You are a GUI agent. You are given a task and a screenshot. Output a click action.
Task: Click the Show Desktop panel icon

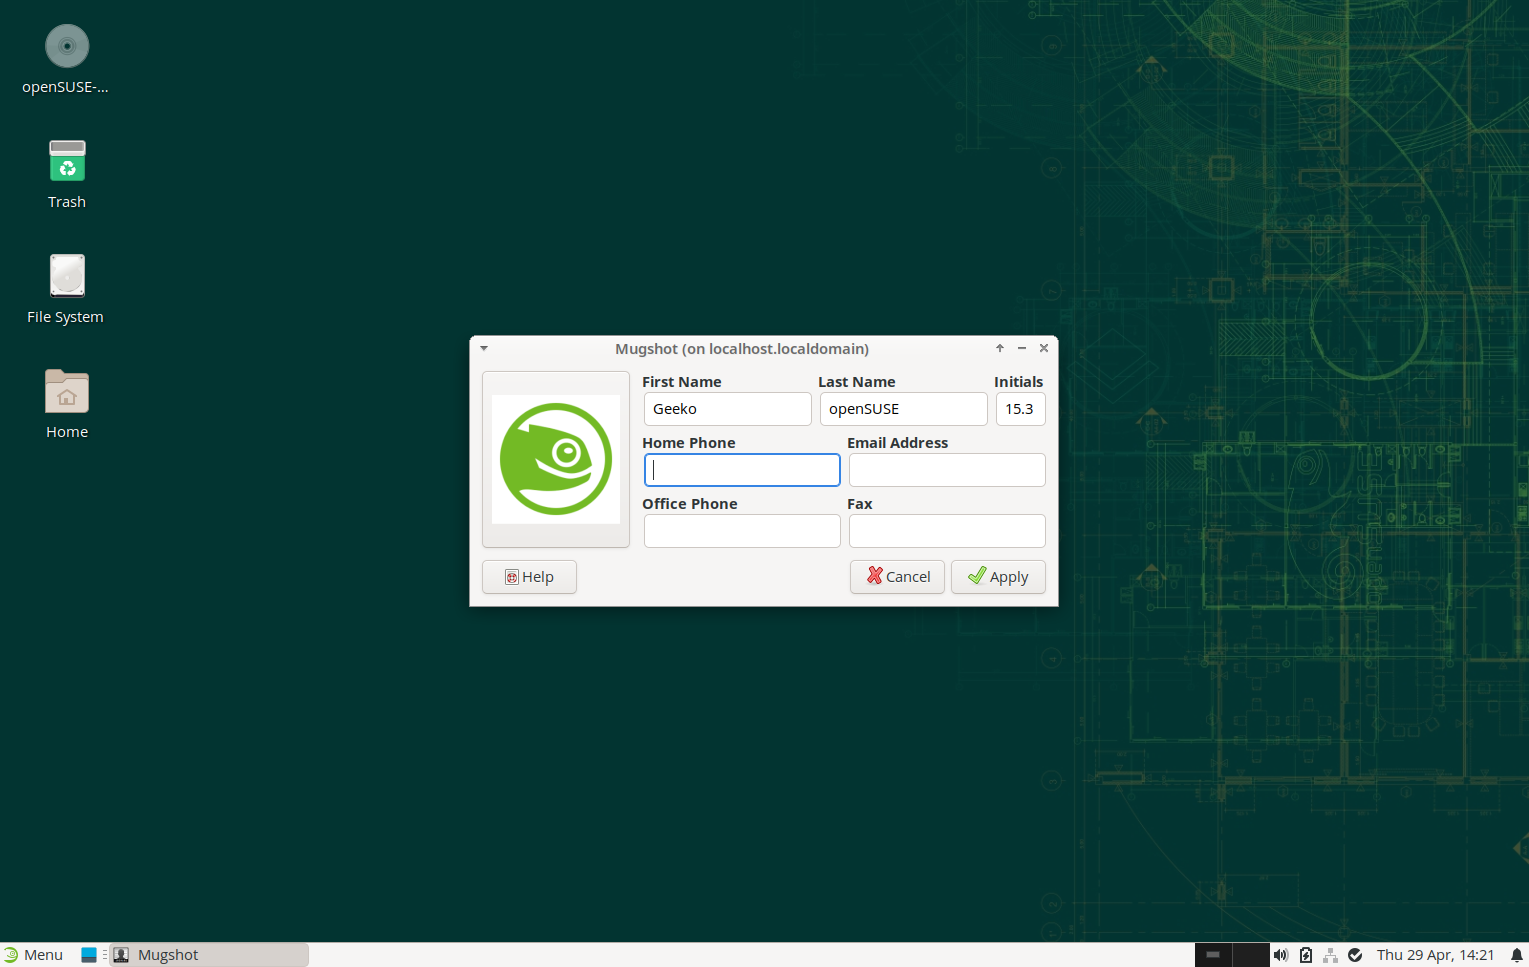[89, 955]
